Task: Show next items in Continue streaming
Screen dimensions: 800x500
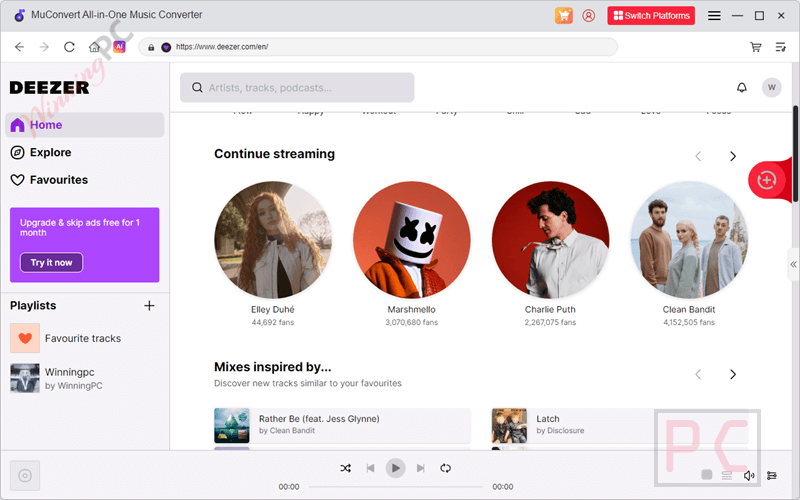Action: [733, 156]
